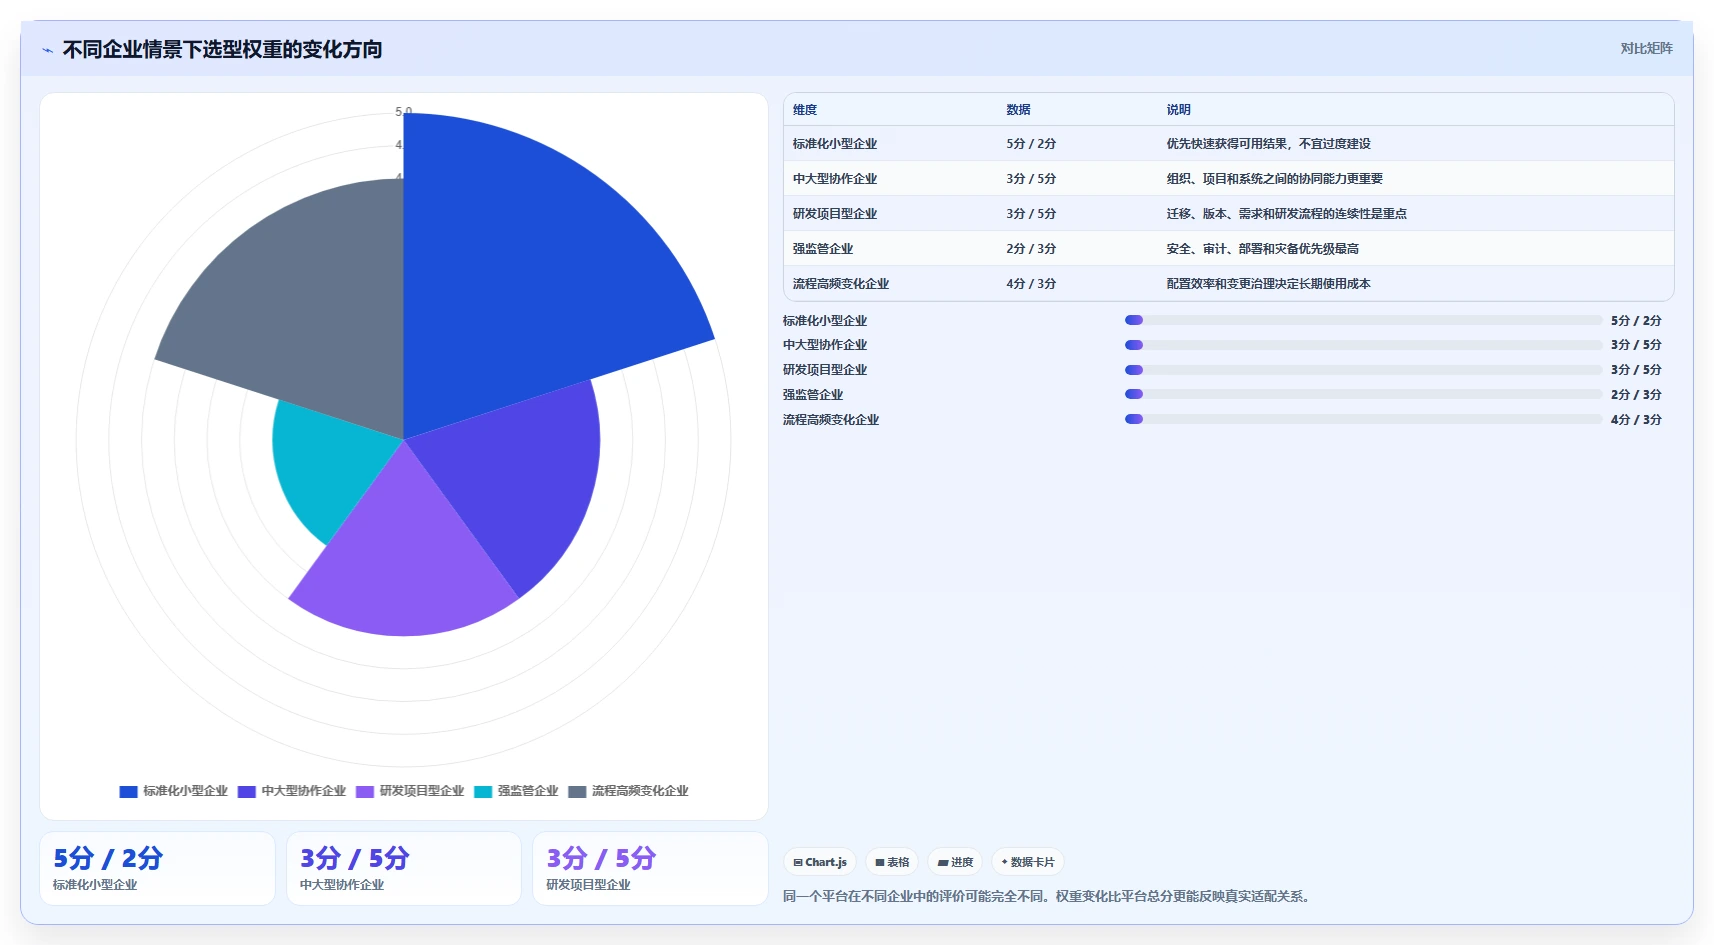
Task: Click the 不同企业情景下选型权重的变化方向 title
Action: (x=222, y=49)
